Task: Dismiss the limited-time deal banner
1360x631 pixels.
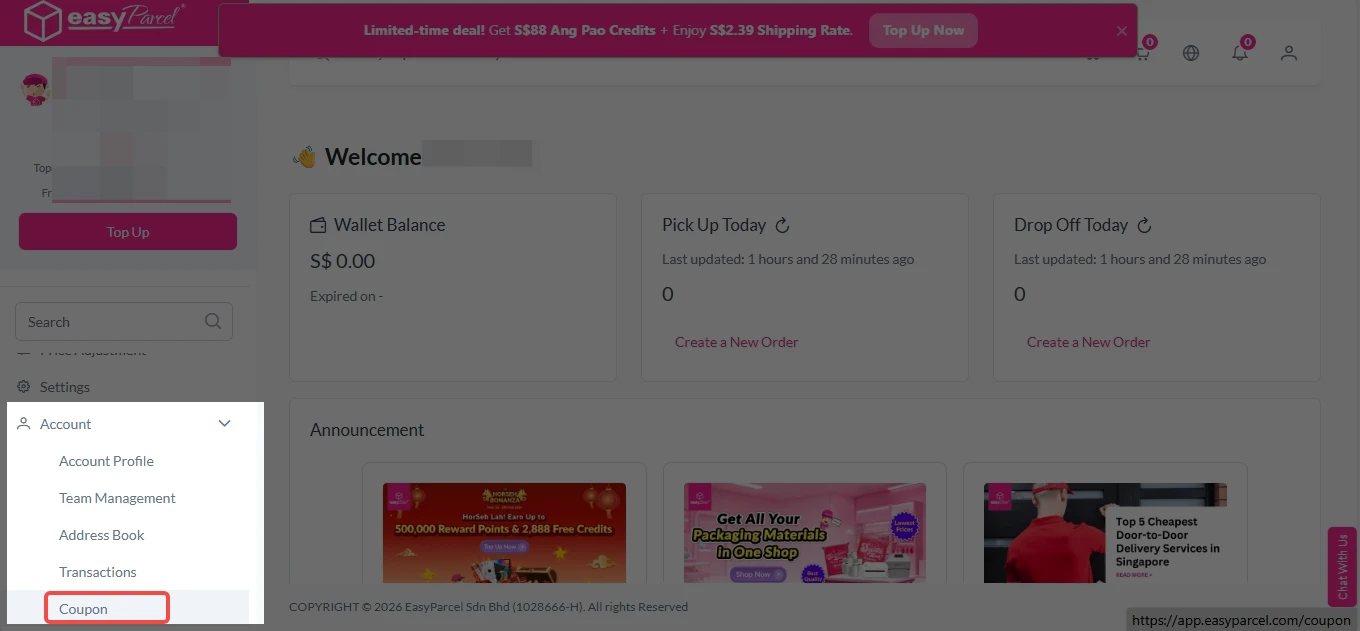Action: pyautogui.click(x=1122, y=31)
